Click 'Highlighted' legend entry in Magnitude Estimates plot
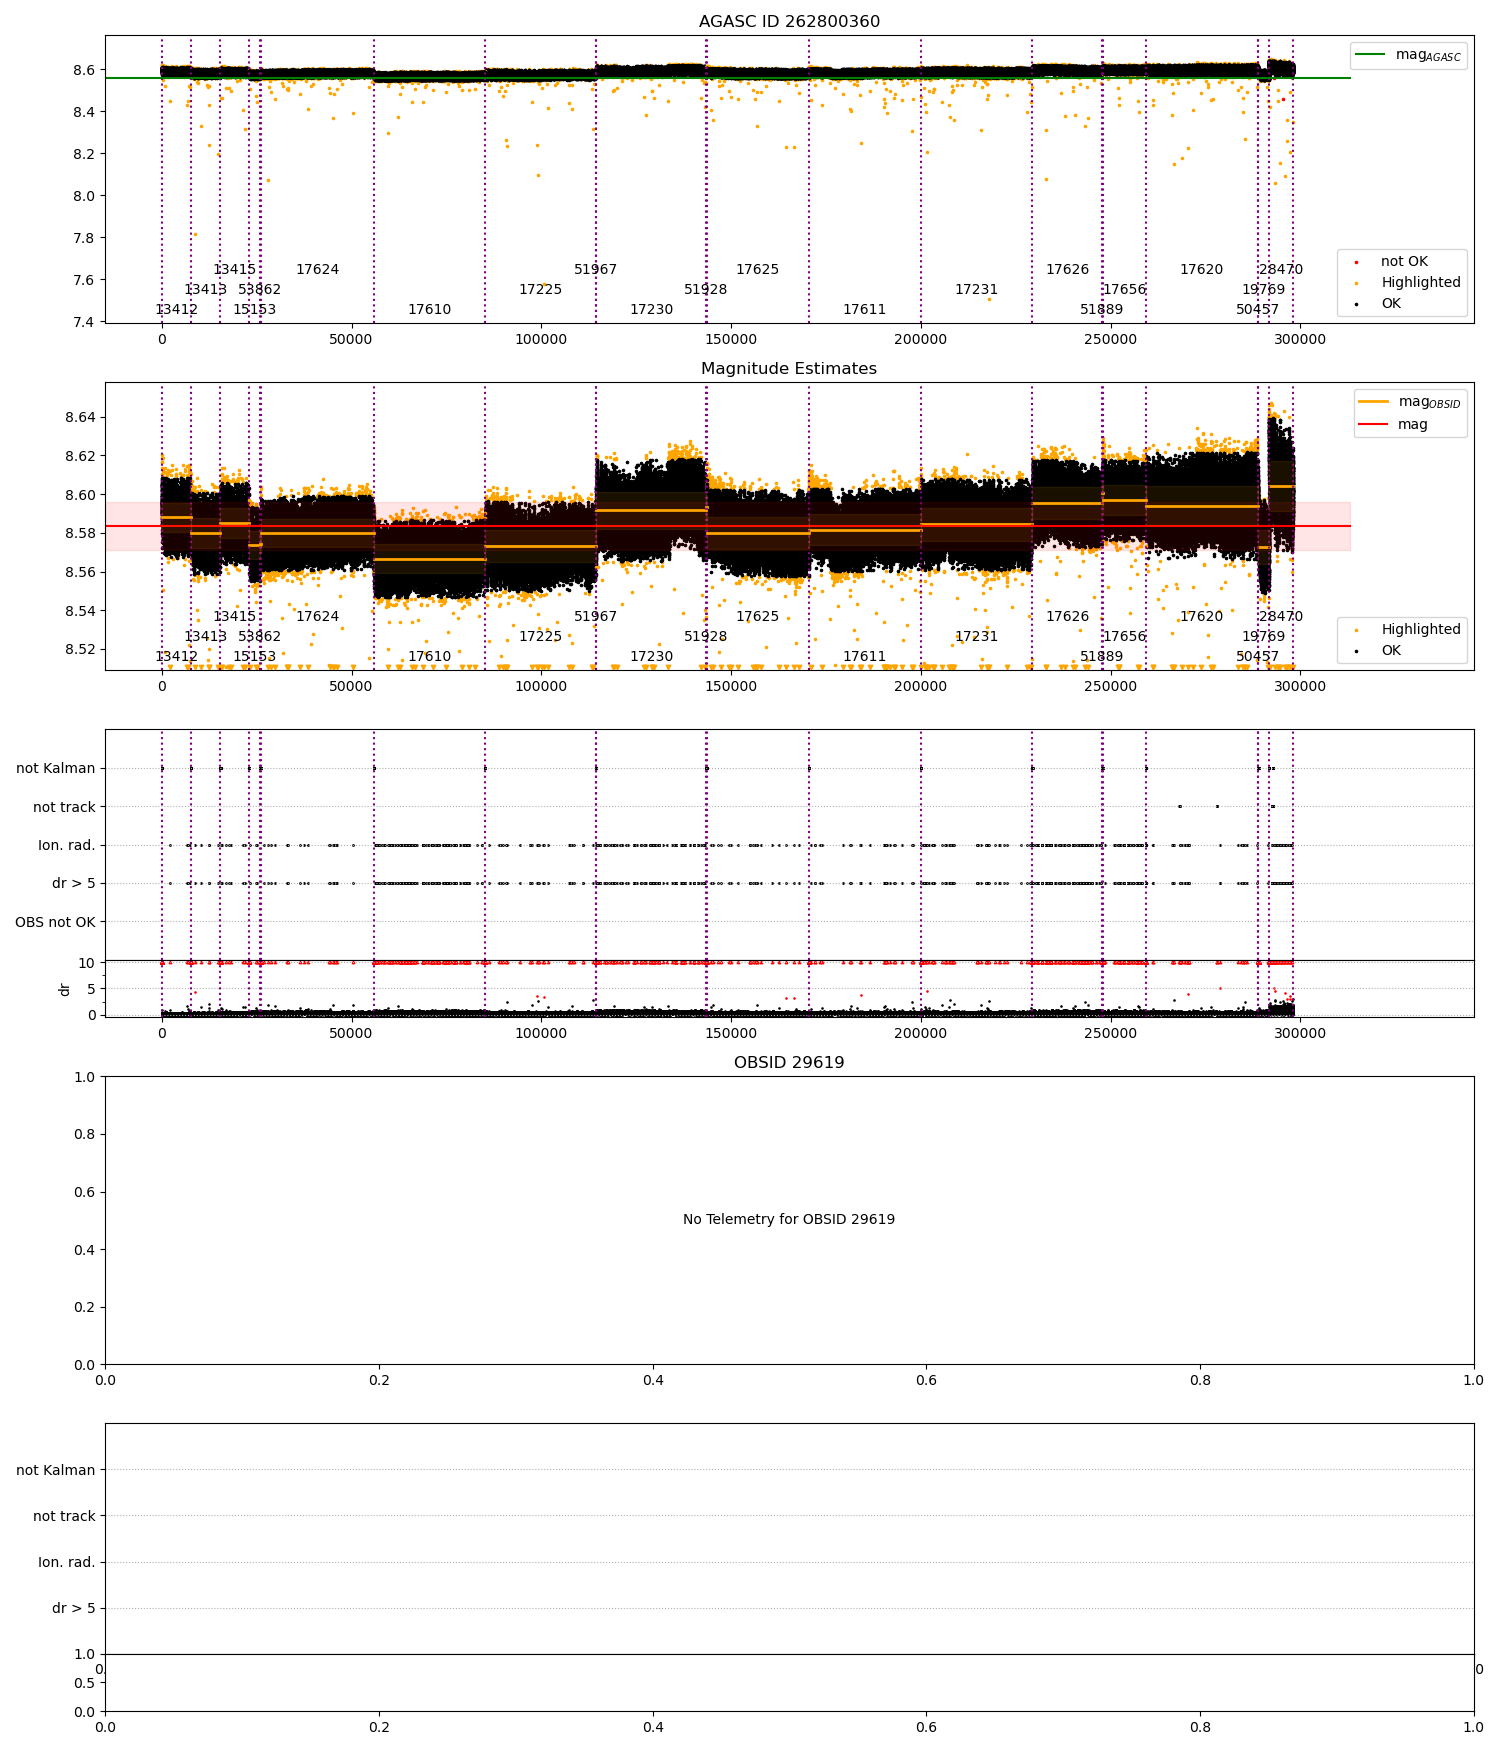Viewport: 1500px width, 1750px height. [1421, 630]
